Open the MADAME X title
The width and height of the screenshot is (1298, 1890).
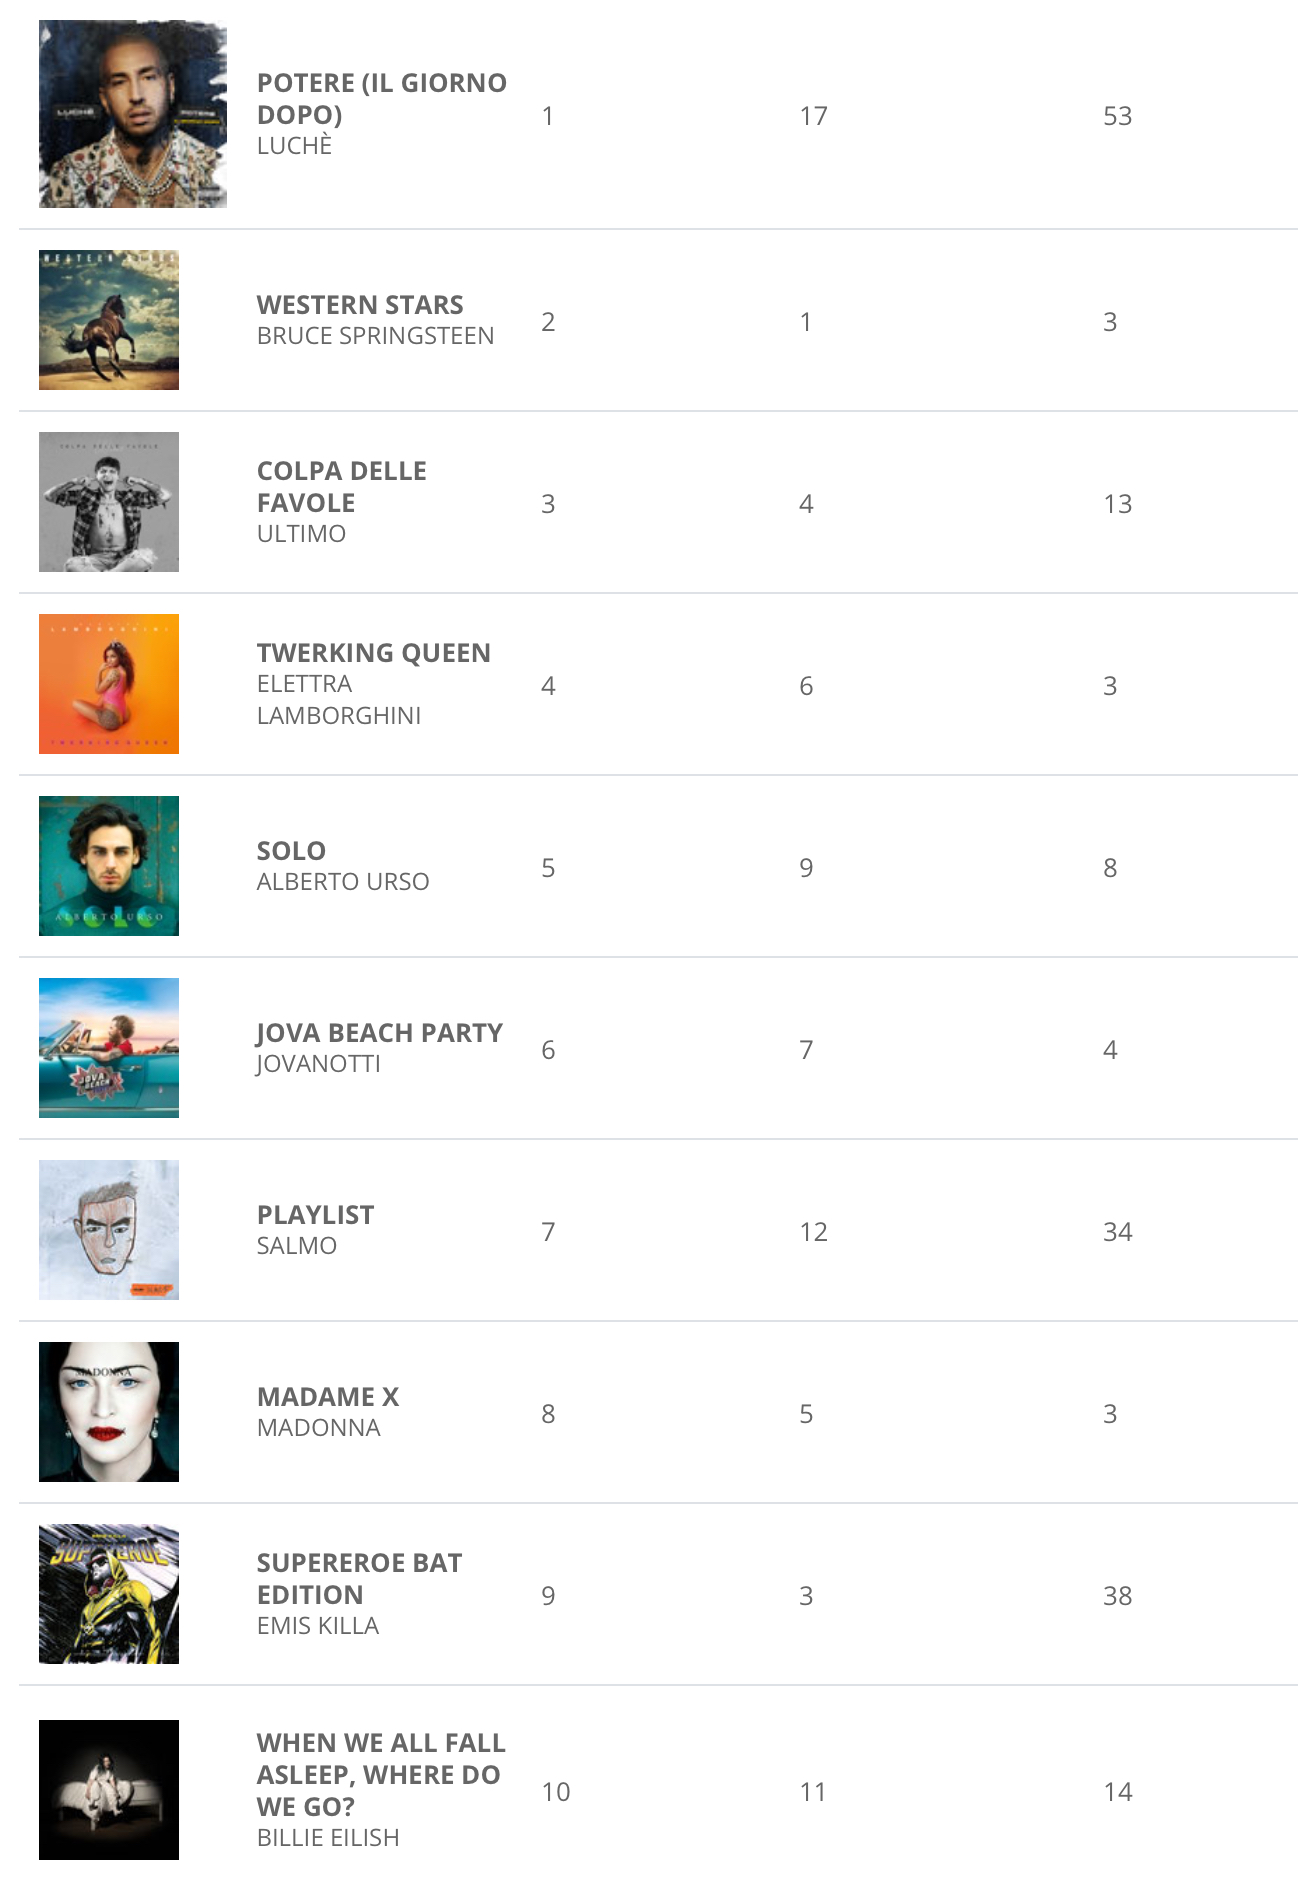pyautogui.click(x=328, y=1396)
